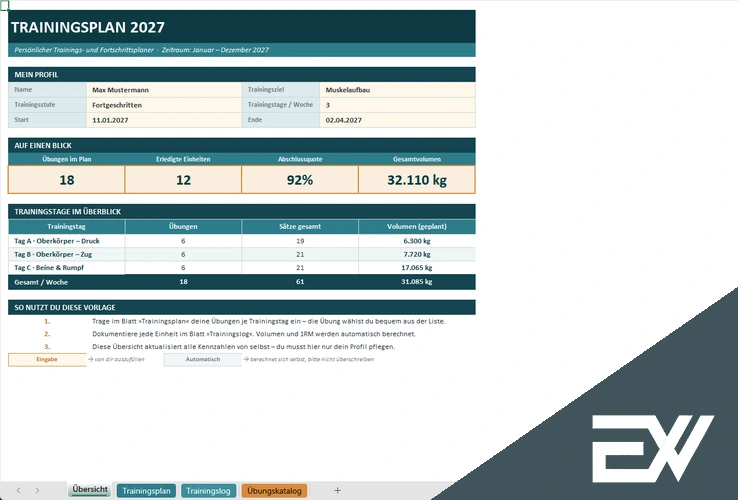Click instruction line starting 'Diese Übersicht aktualisiert'
738x500 pixels.
pos(243,347)
